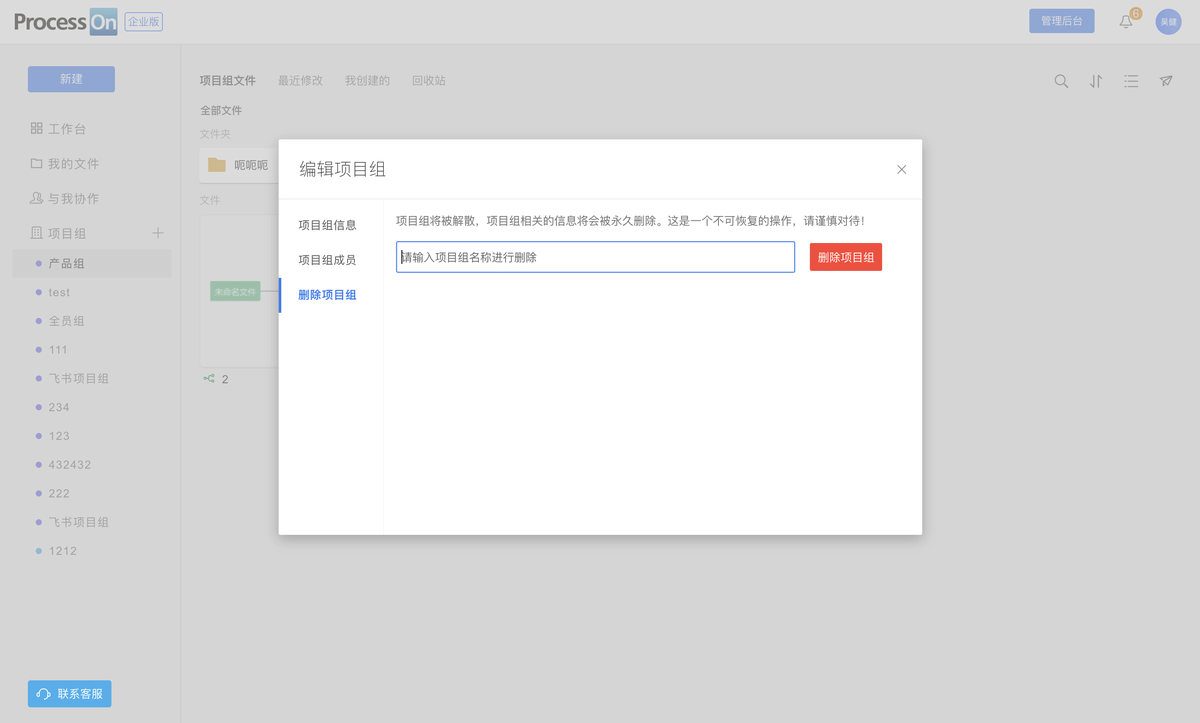This screenshot has height=723, width=1200.
Task: Open the 呃呃呃 folder
Action: pyautogui.click(x=239, y=165)
